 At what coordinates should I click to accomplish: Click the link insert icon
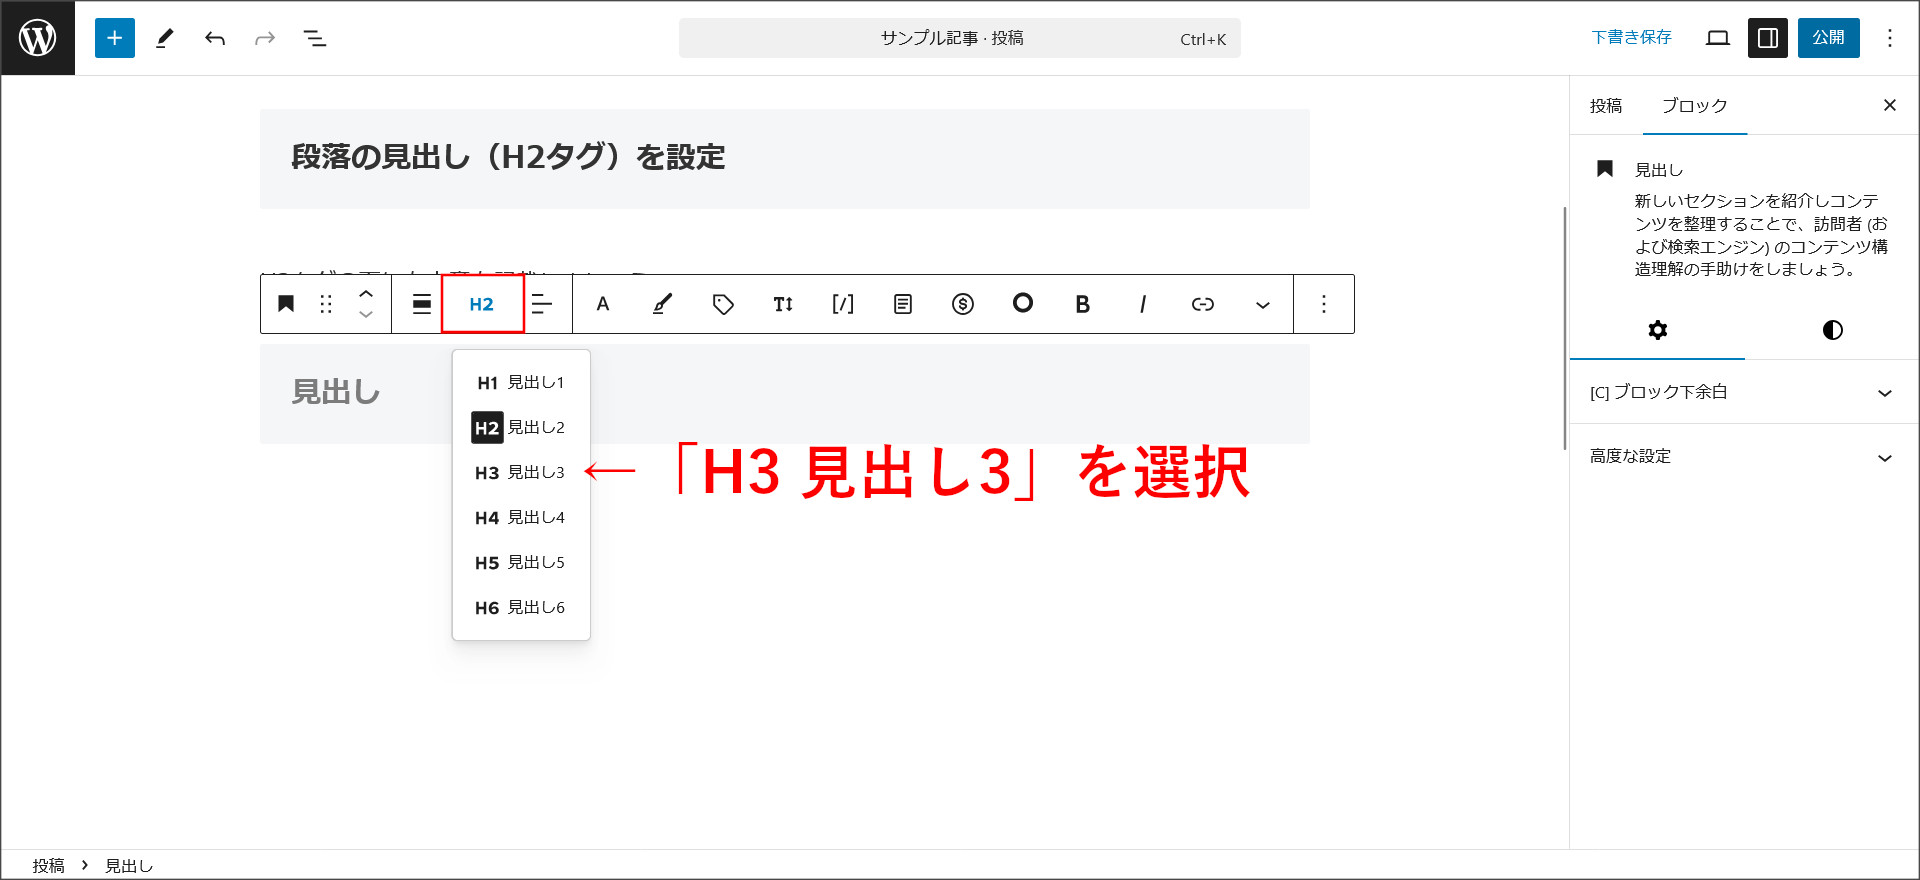tap(1202, 304)
